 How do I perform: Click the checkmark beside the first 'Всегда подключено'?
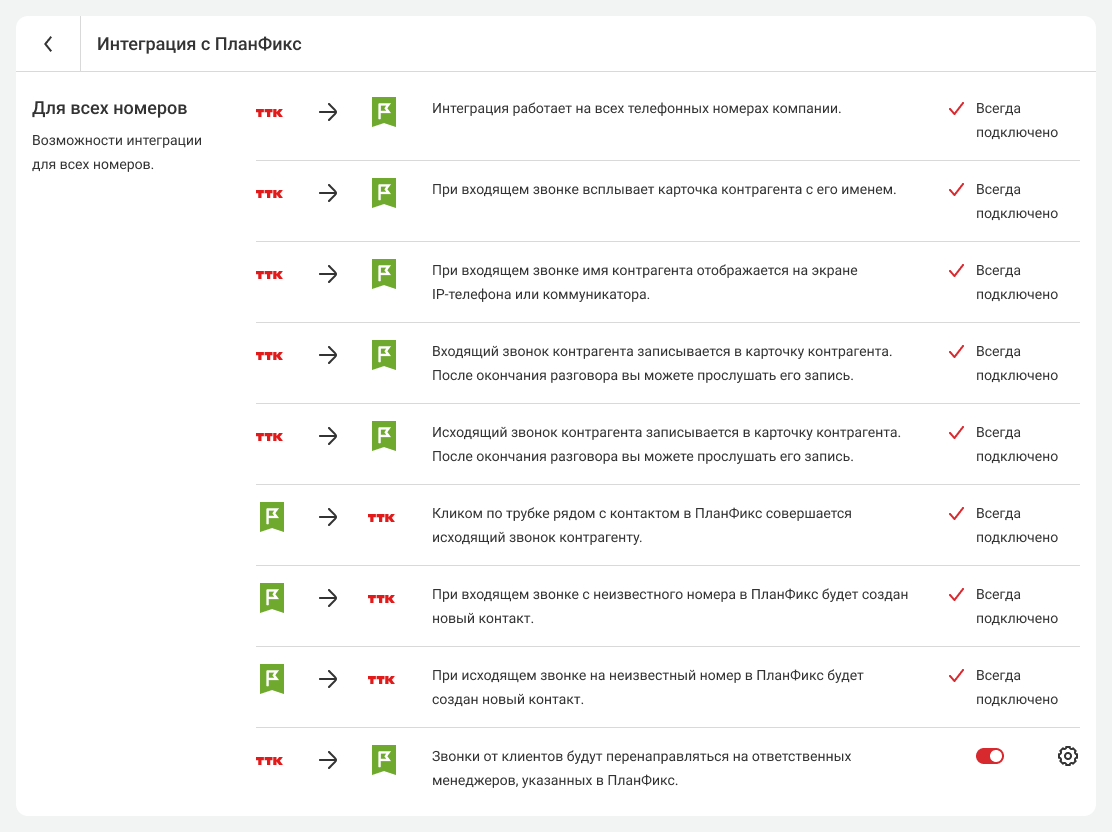tap(956, 108)
